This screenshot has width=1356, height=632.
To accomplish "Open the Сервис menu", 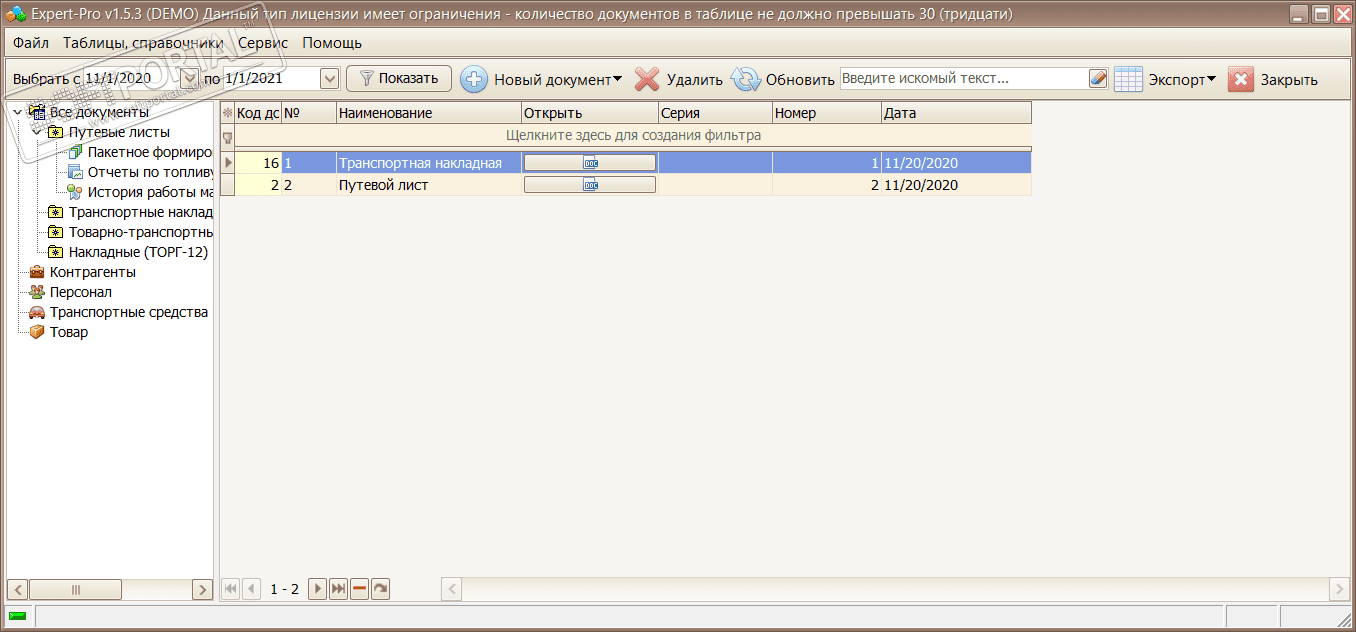I will pos(263,43).
